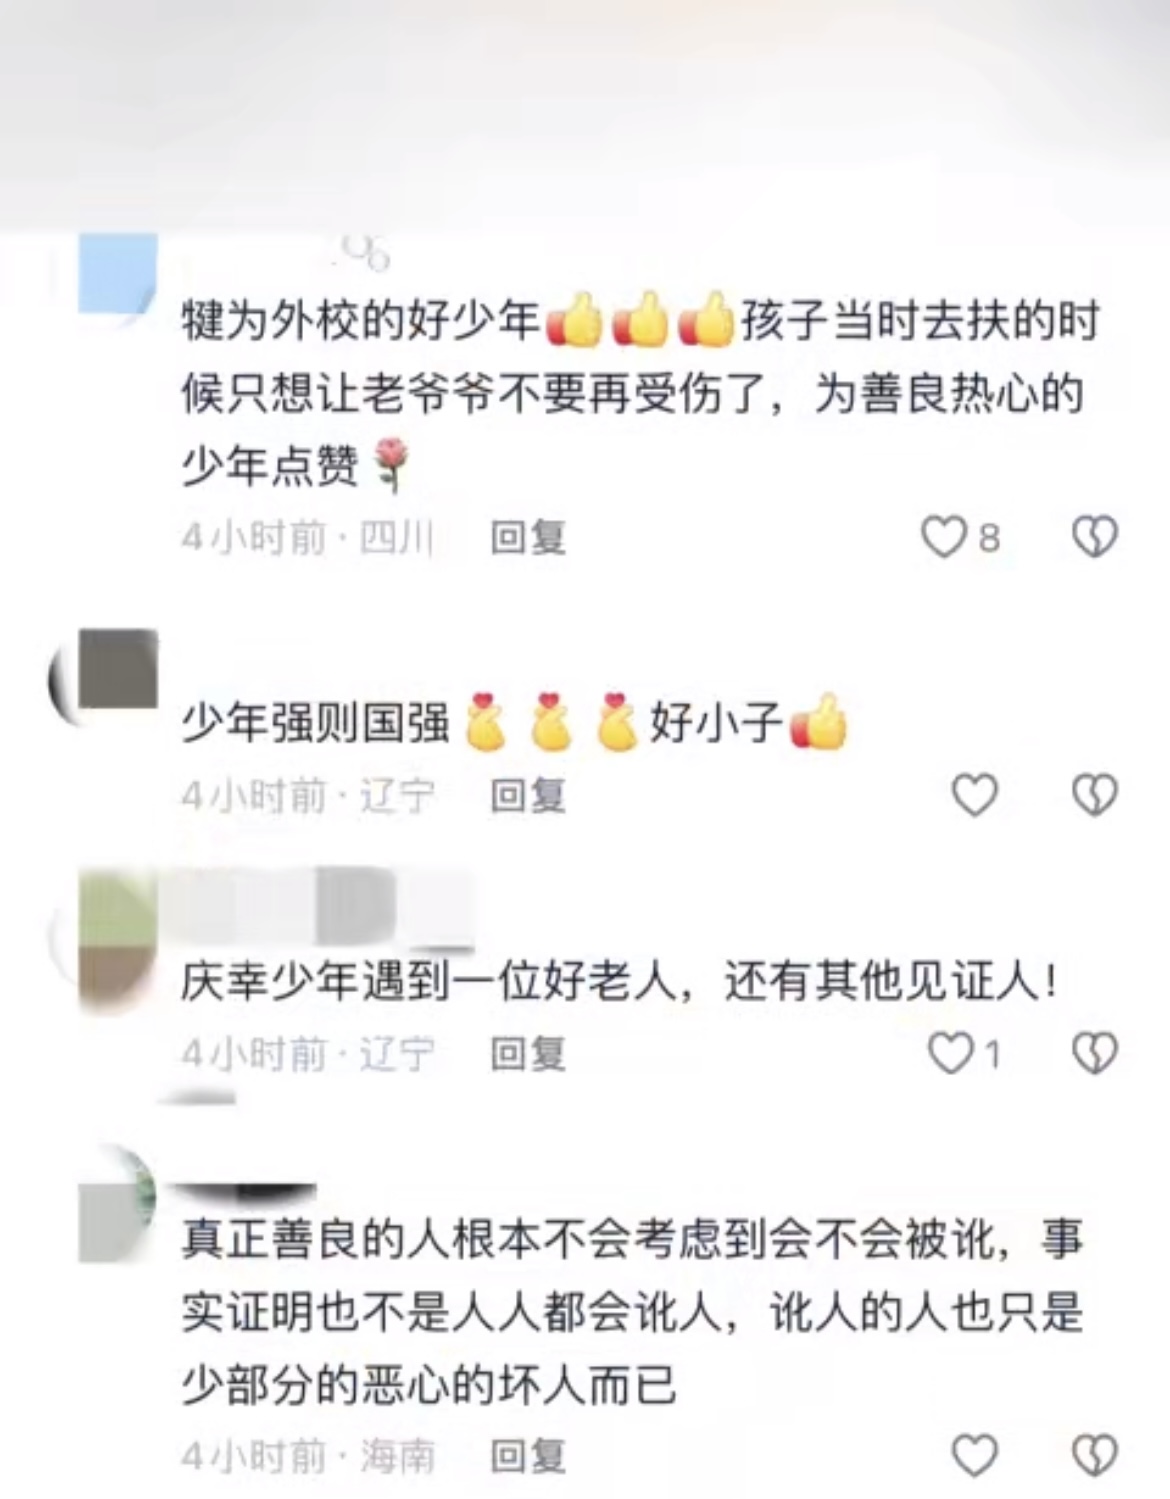Tap 回复 under the 少年强则国强 comment
Screen dimensions: 1170x1499
click(x=528, y=796)
